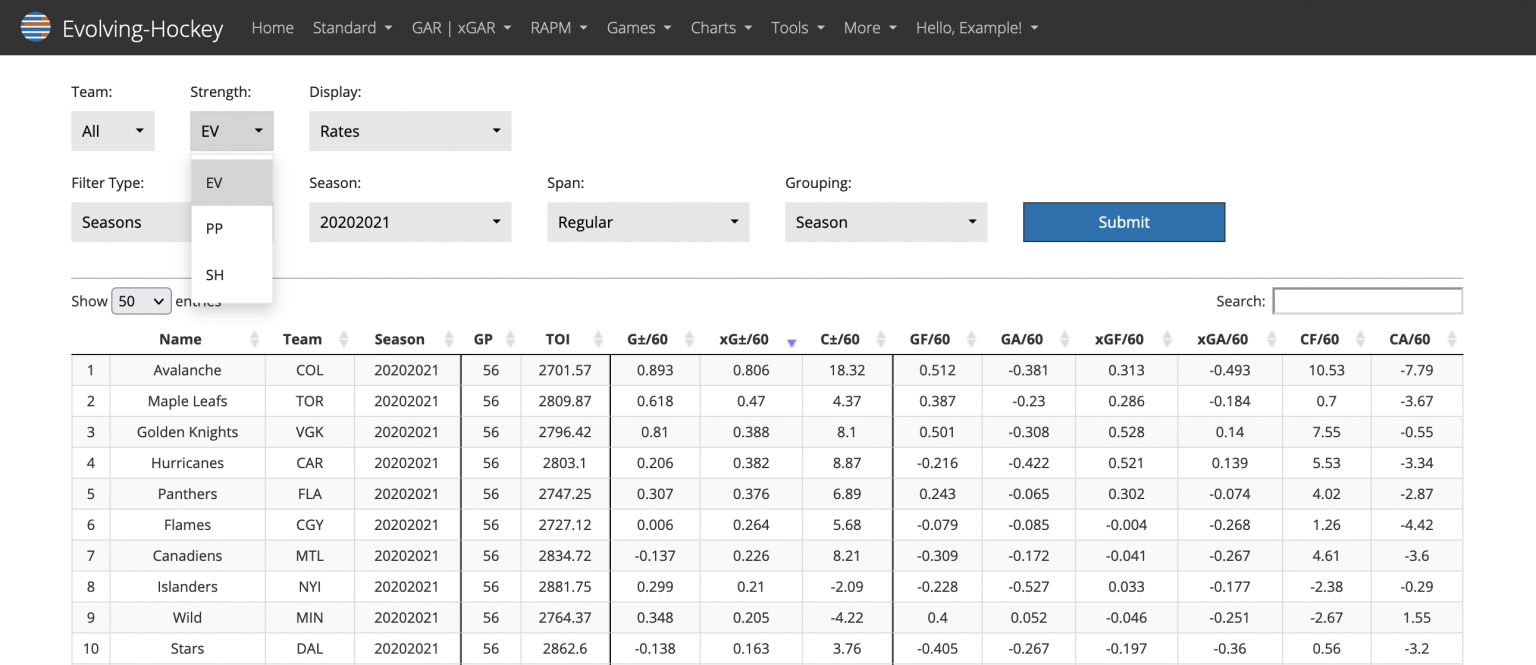This screenshot has height=665, width=1536.
Task: Click the xG±/60 column sort arrow
Action: 791,341
